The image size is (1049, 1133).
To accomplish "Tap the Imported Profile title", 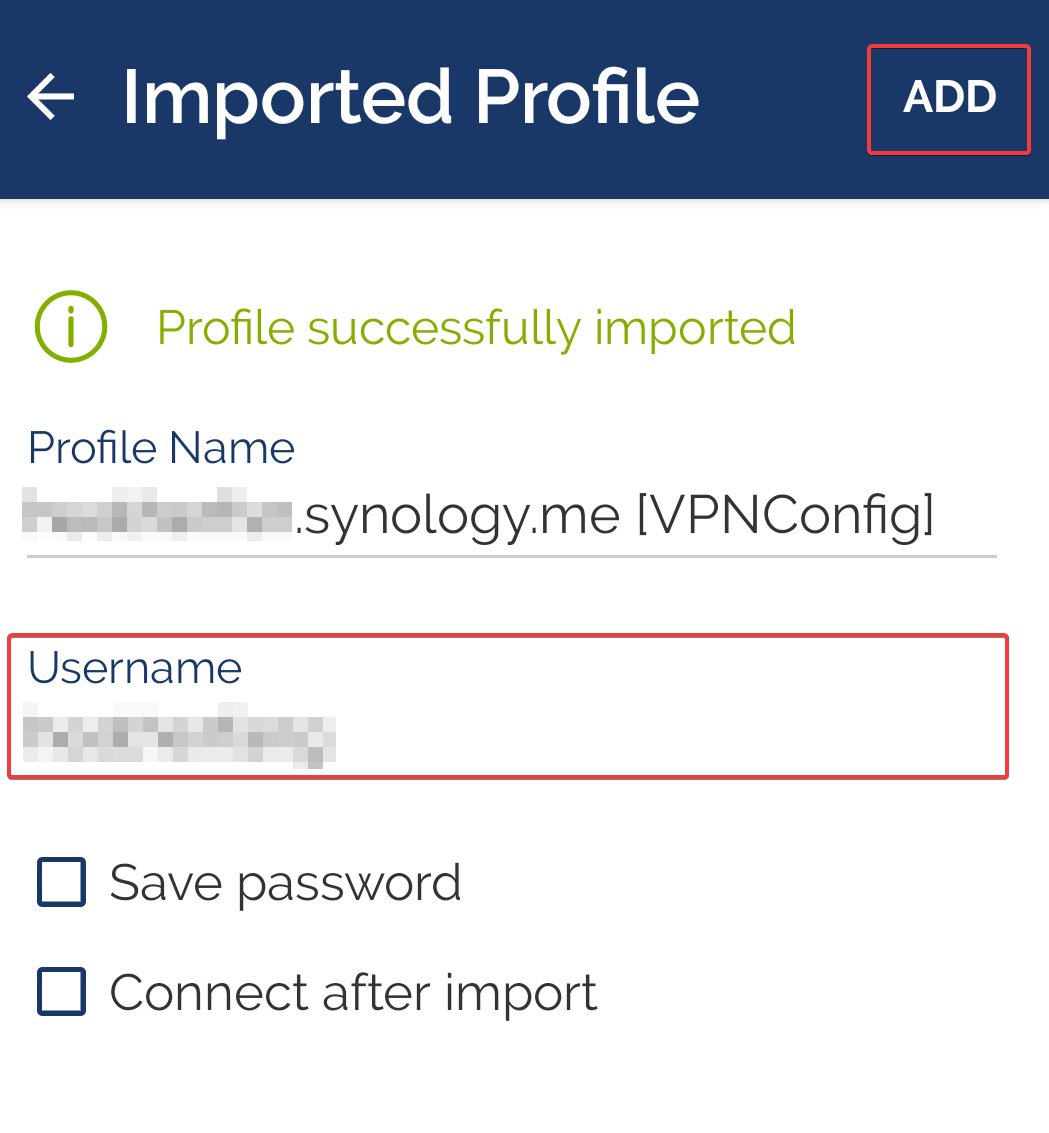I will pyautogui.click(x=410, y=95).
